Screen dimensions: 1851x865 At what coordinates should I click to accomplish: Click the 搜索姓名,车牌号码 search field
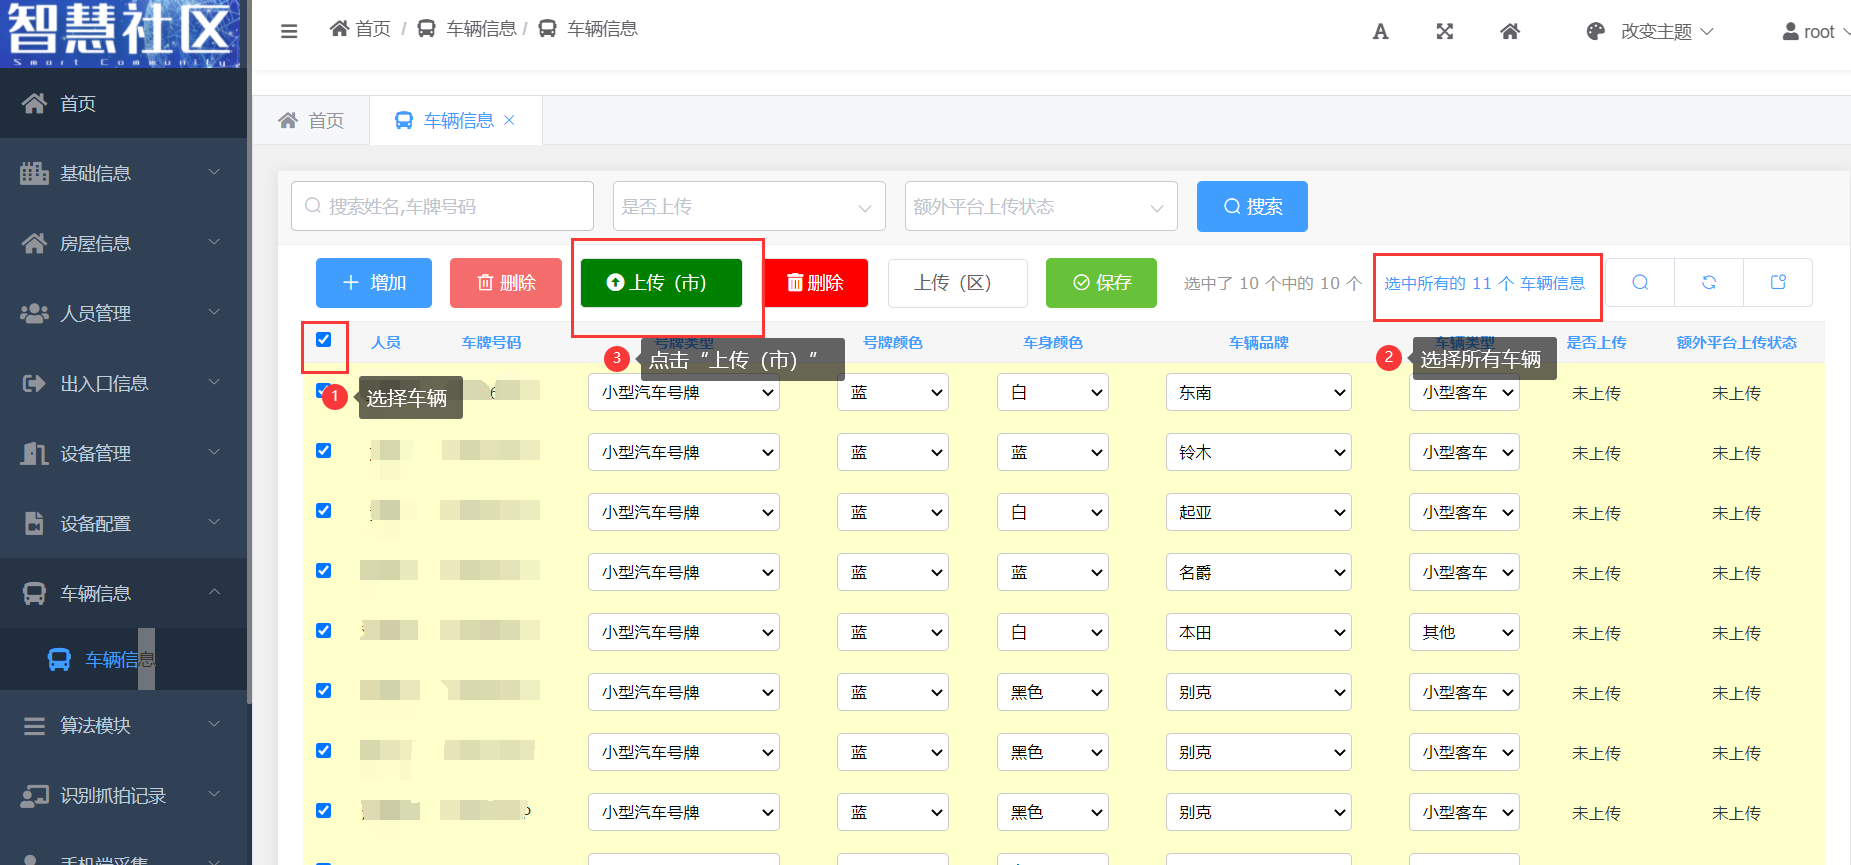click(x=443, y=207)
